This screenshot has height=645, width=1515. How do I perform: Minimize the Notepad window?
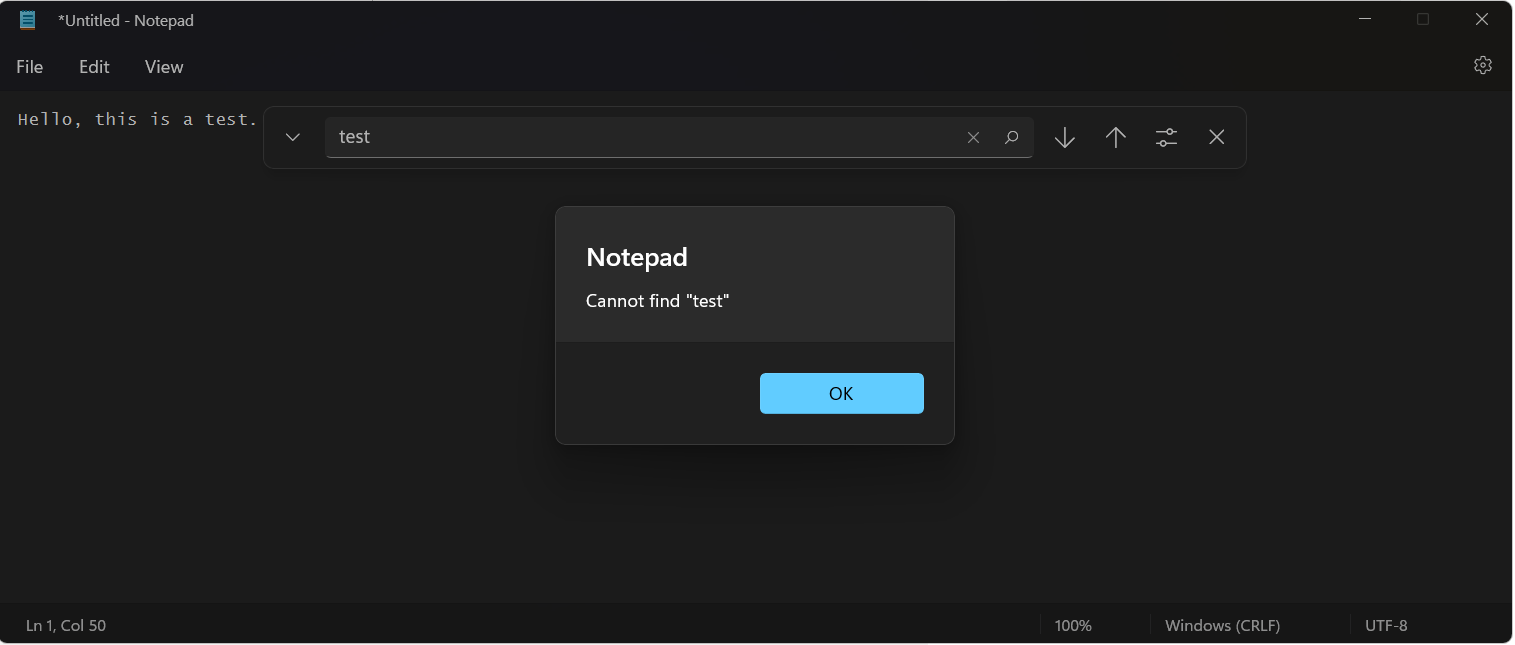(x=1365, y=19)
